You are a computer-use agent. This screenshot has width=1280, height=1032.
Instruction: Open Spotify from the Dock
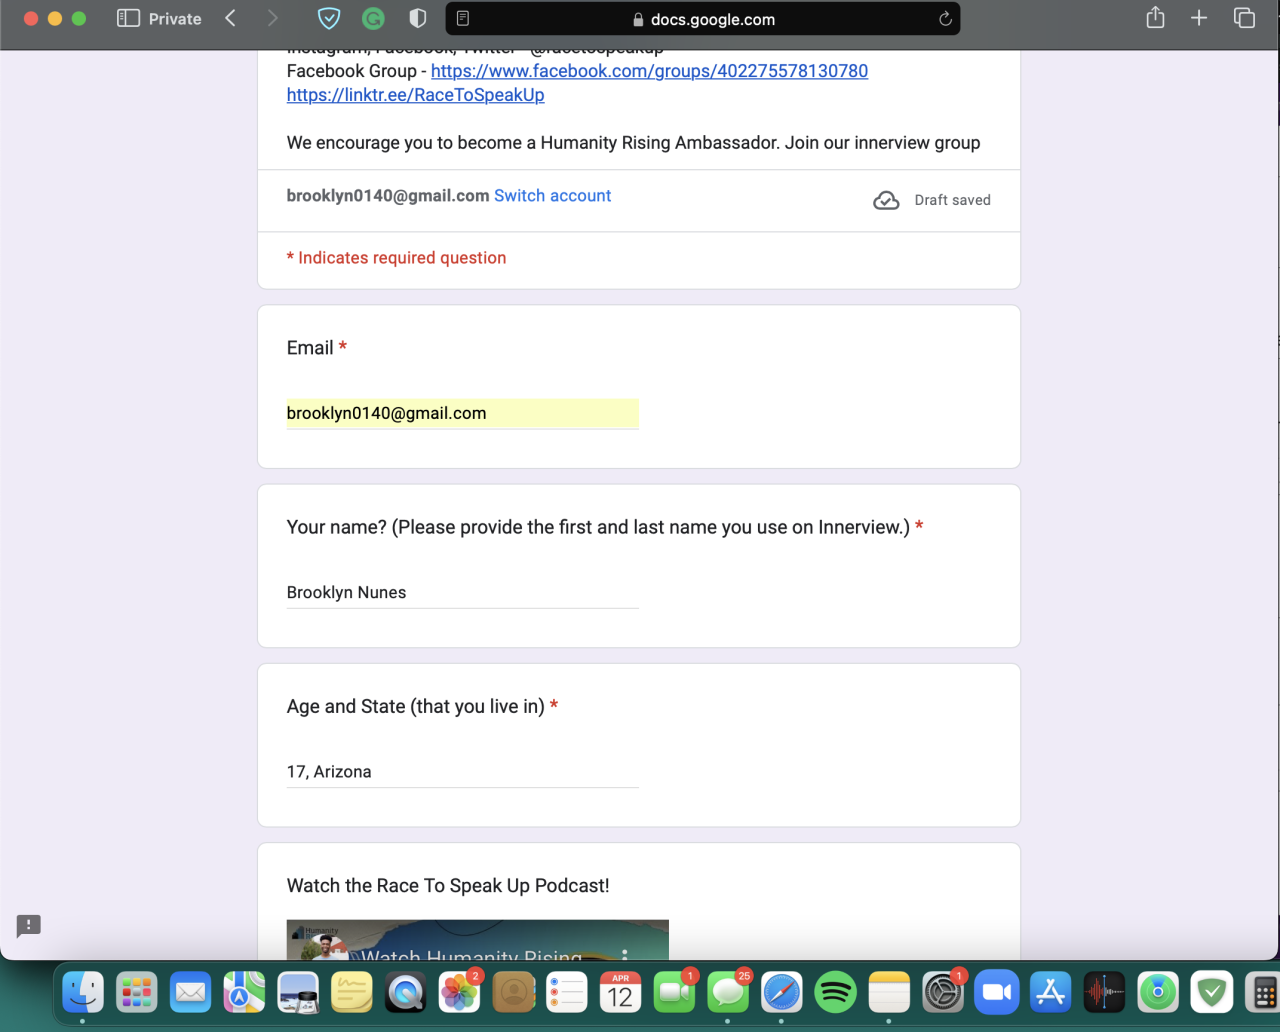pos(835,993)
